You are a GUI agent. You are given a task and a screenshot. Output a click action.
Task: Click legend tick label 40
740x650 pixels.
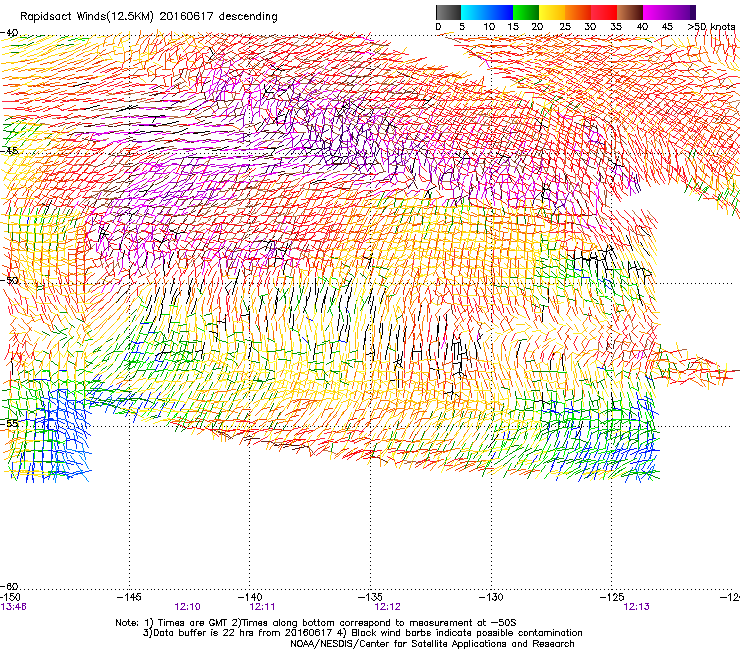point(642,27)
